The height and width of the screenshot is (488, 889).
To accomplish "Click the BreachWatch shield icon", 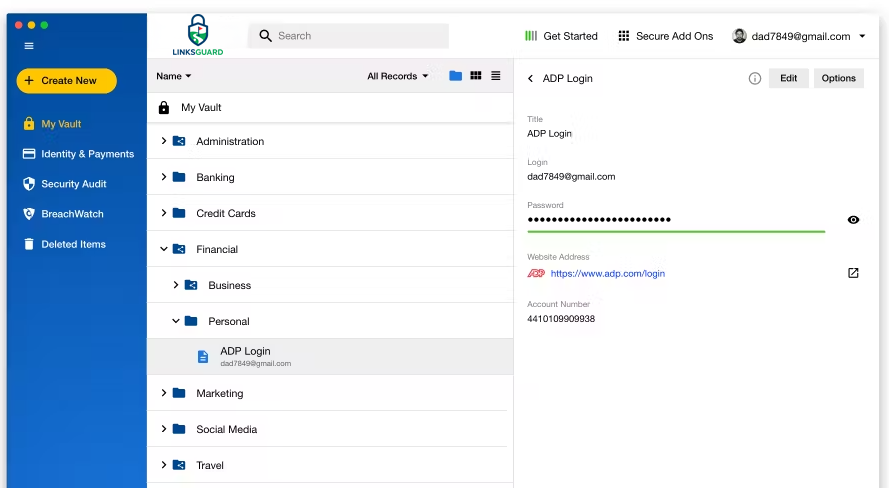I will [x=29, y=214].
